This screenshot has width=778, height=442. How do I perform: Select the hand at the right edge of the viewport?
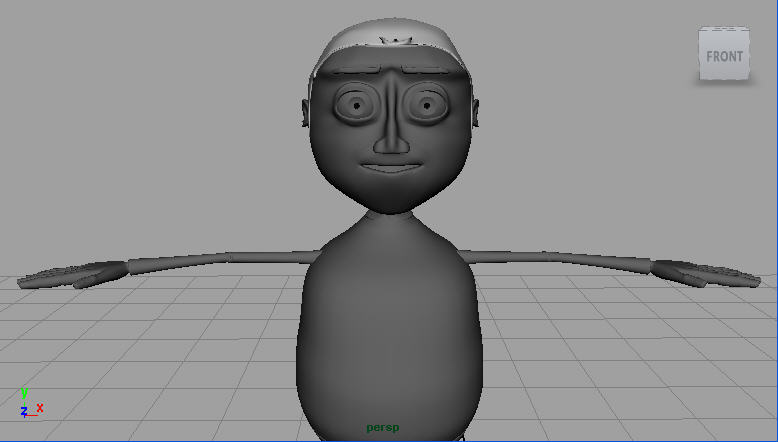(705, 274)
